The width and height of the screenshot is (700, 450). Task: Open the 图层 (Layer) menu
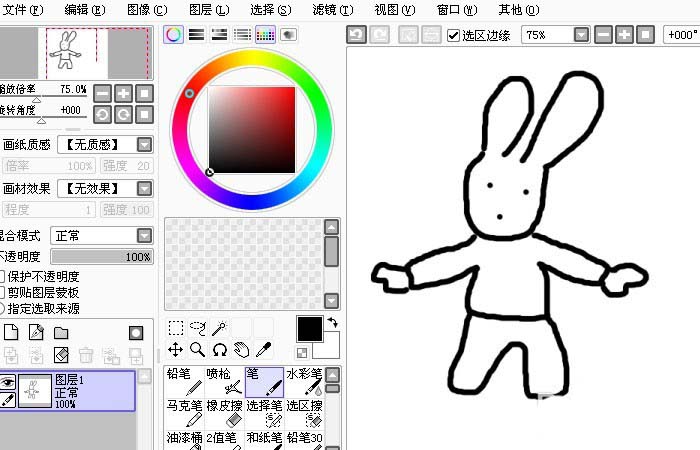(208, 10)
